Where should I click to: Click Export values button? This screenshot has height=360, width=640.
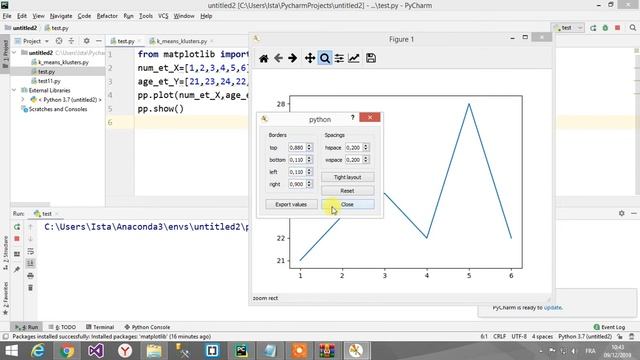[291, 204]
